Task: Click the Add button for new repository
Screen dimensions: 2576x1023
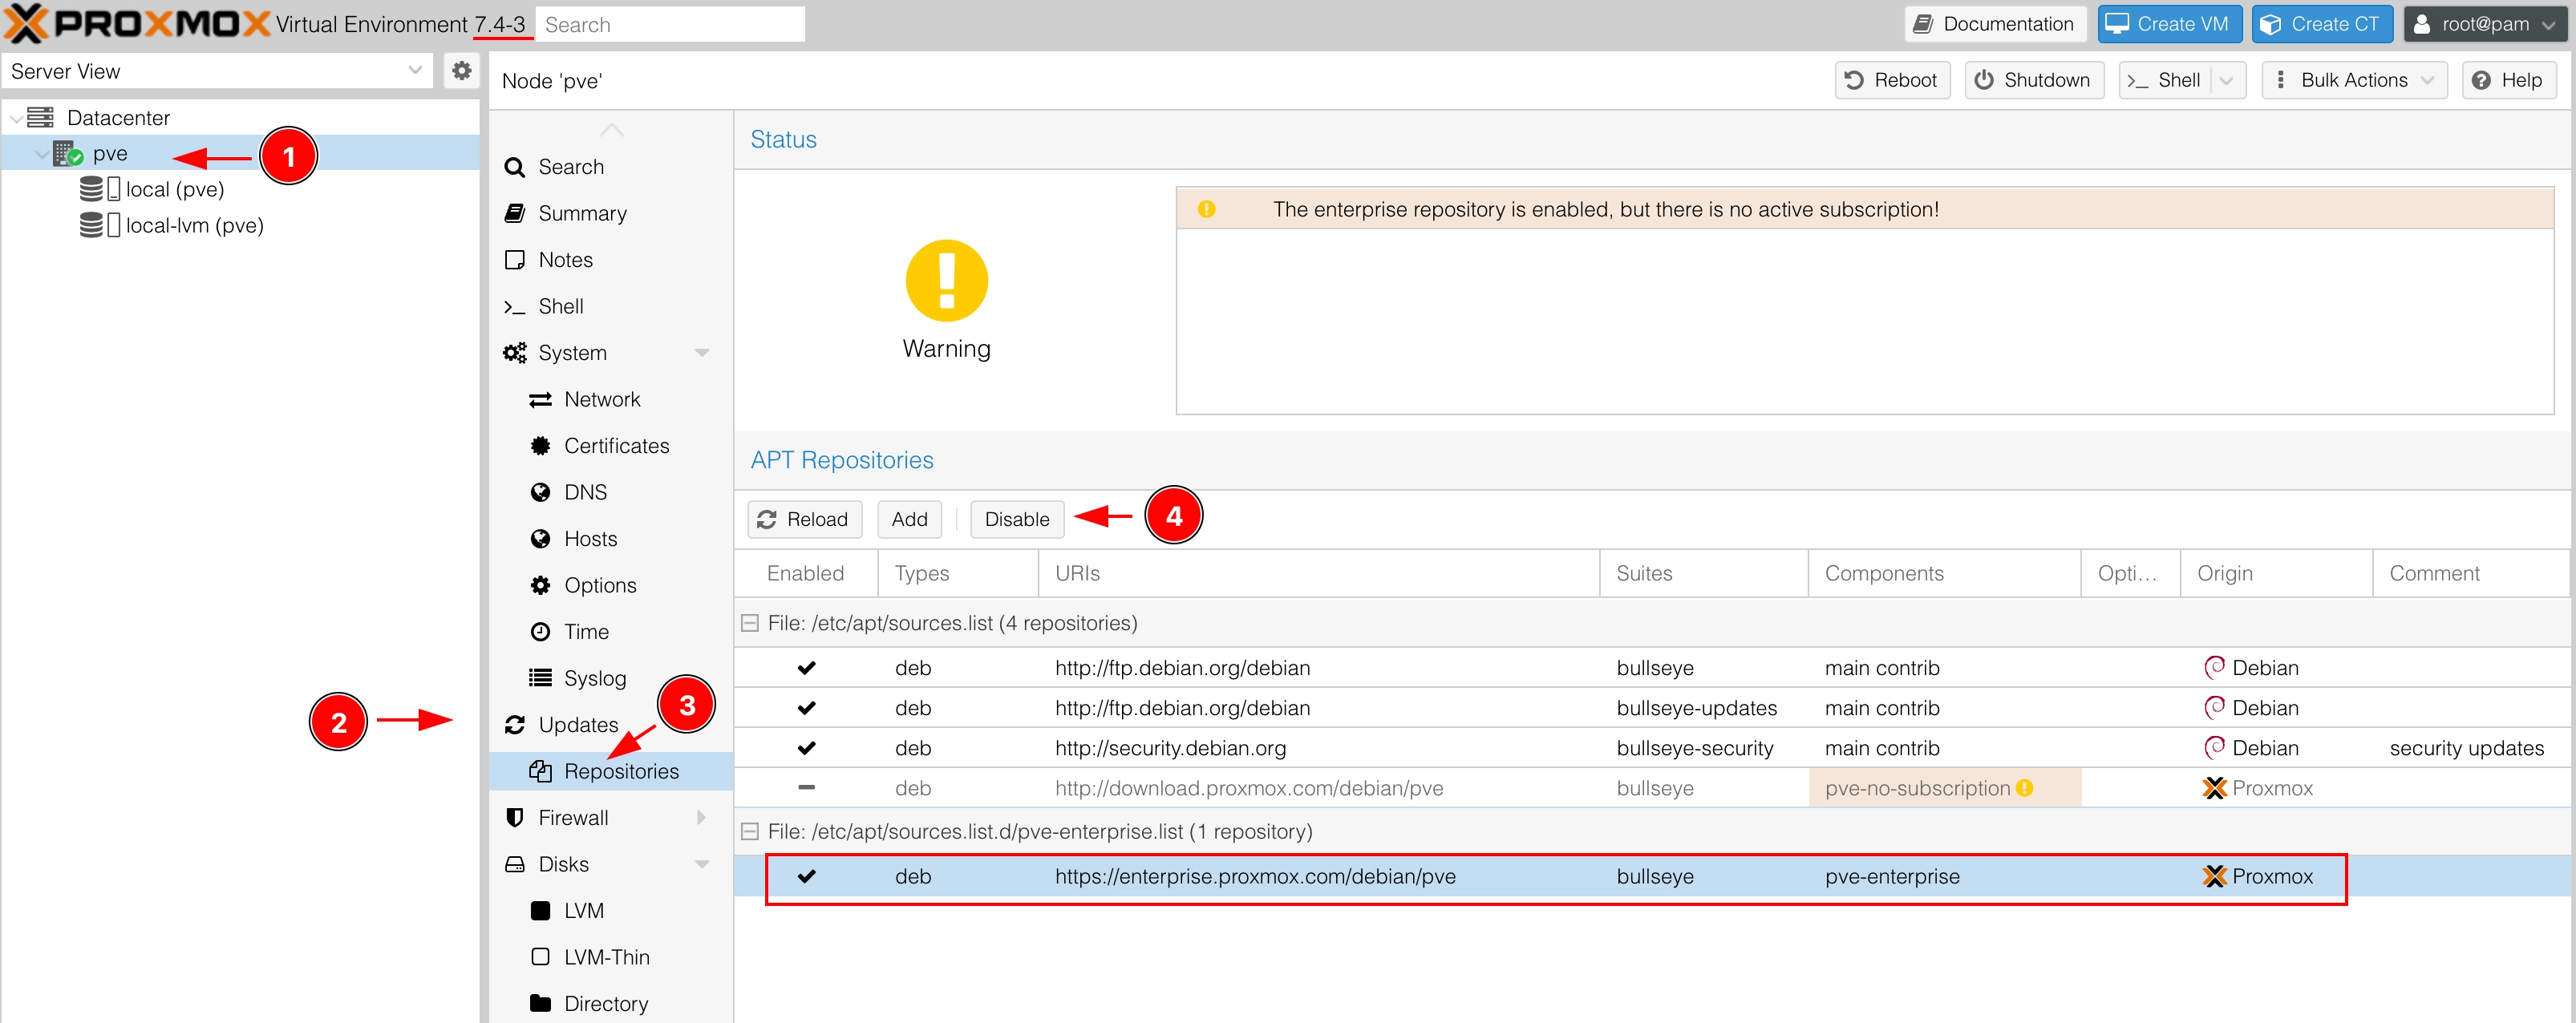Action: point(910,519)
